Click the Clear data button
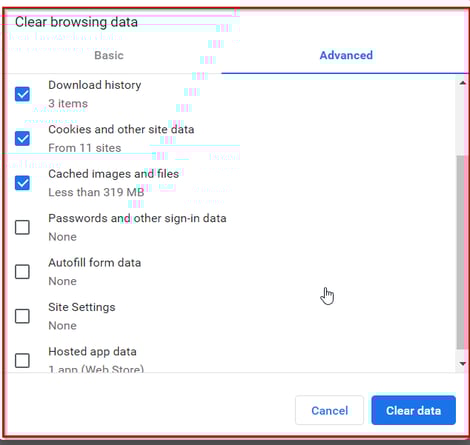This screenshot has height=445, width=470. [413, 410]
